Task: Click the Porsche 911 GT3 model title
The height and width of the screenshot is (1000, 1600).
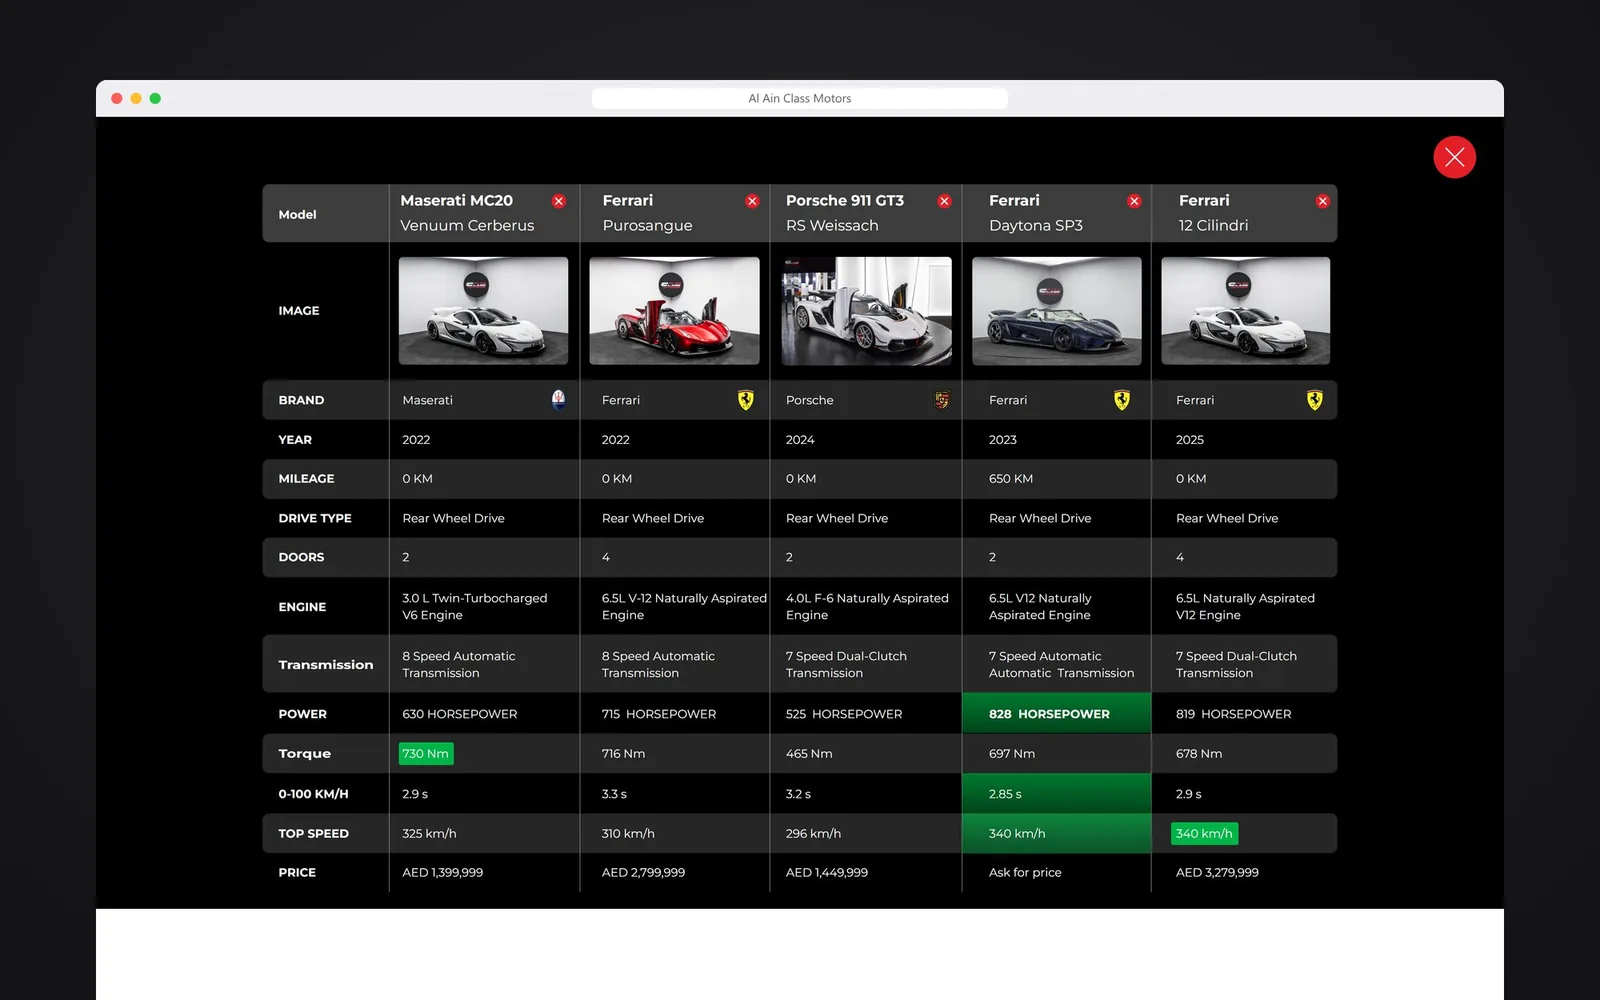Action: click(845, 201)
